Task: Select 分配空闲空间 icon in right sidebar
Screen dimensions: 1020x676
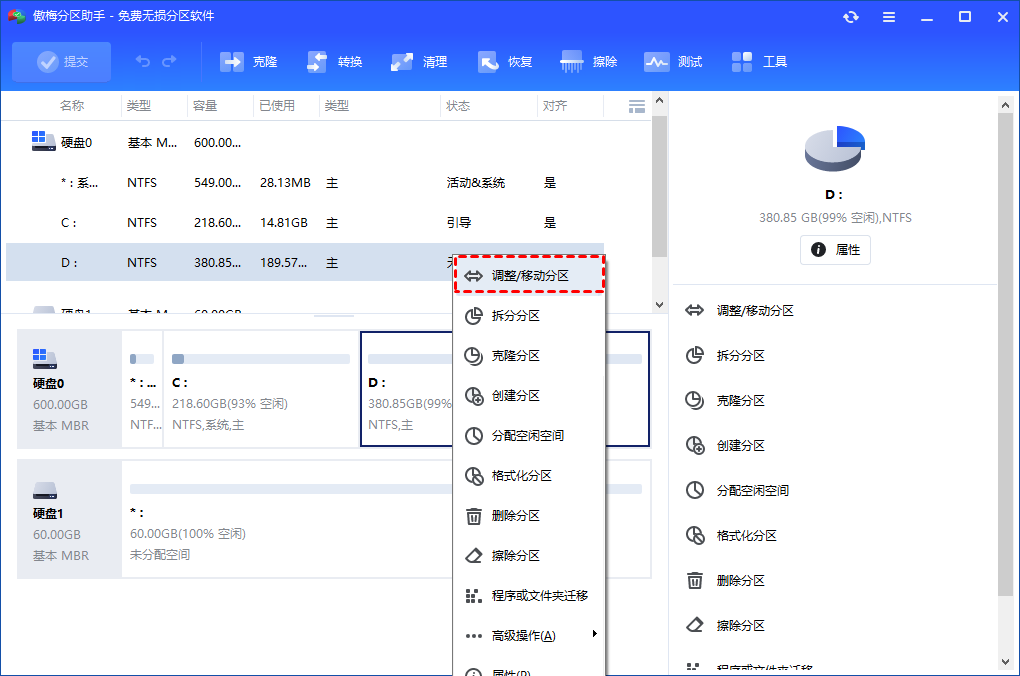Action: point(695,490)
